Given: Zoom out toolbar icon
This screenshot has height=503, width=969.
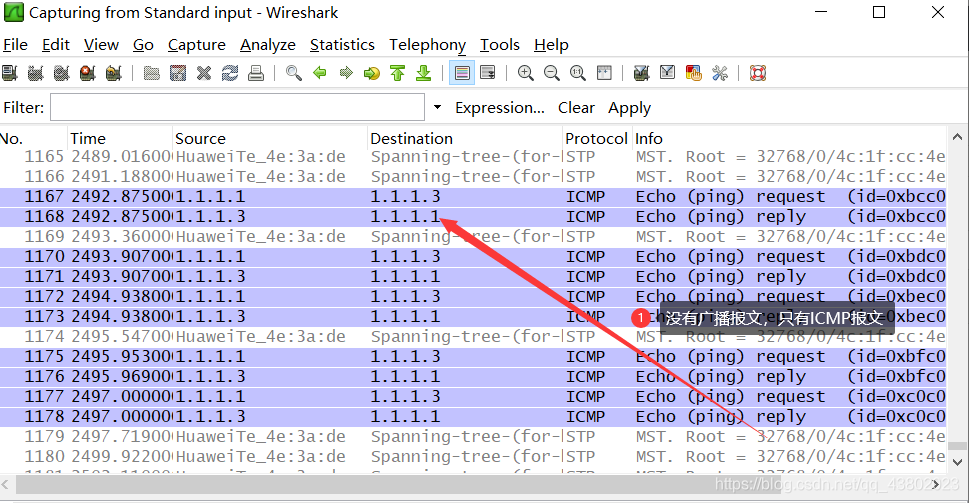Looking at the screenshot, I should 552,73.
